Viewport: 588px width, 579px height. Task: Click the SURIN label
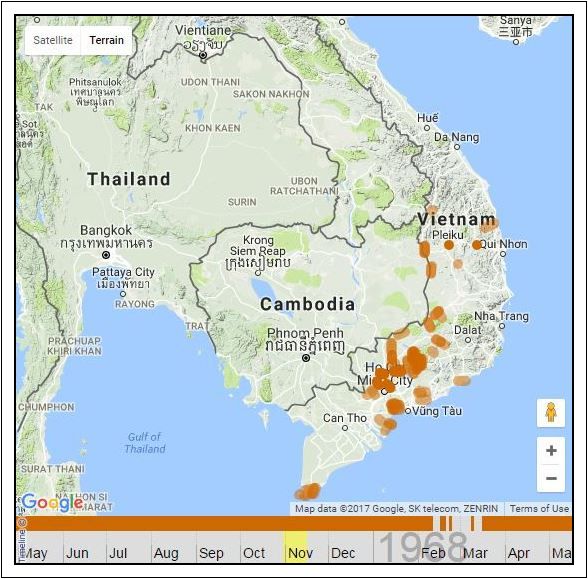[242, 202]
